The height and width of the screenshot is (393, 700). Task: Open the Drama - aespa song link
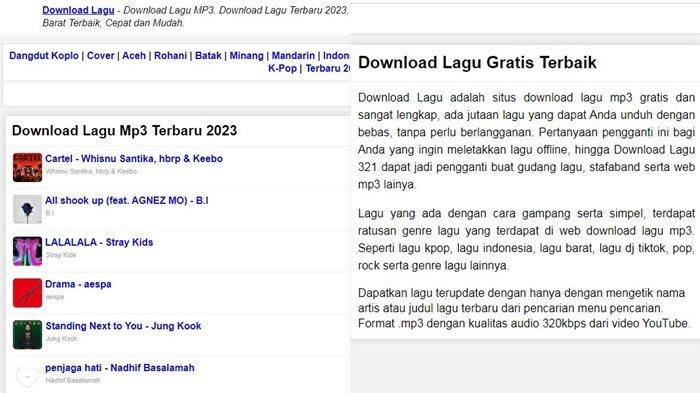[x=78, y=284]
